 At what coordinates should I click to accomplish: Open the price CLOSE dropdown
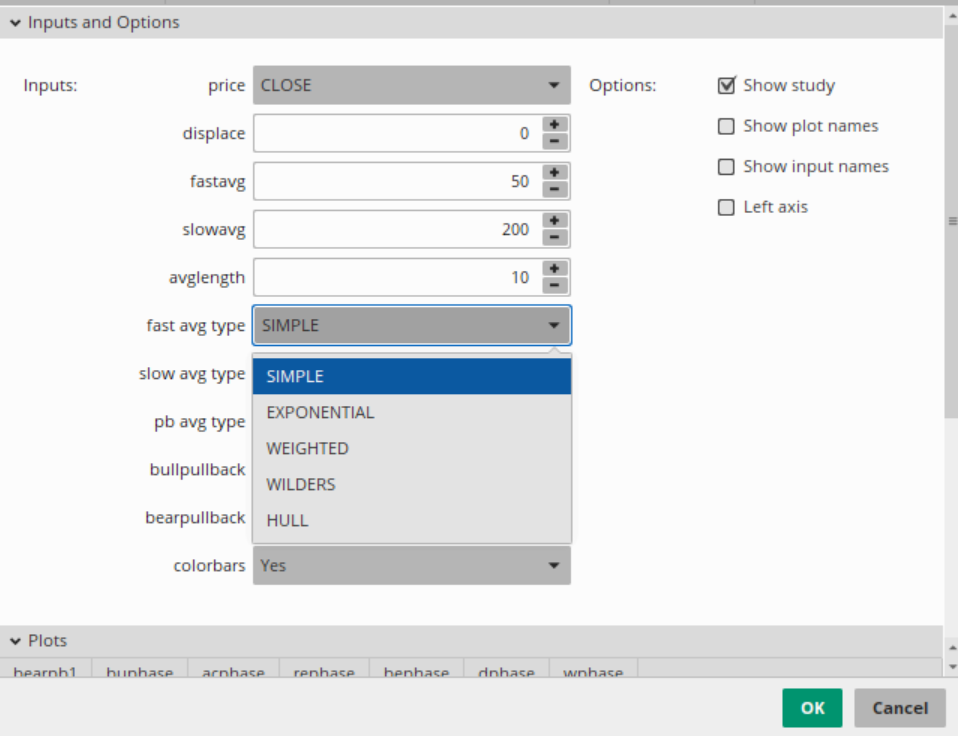[x=411, y=86]
